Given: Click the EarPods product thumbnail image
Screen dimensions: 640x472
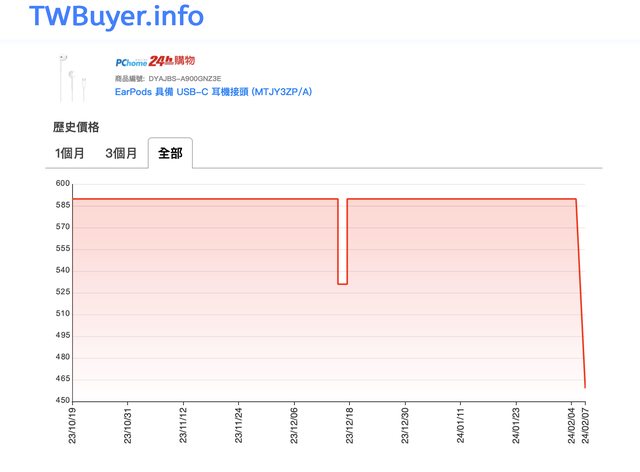Looking at the screenshot, I should pos(73,77).
